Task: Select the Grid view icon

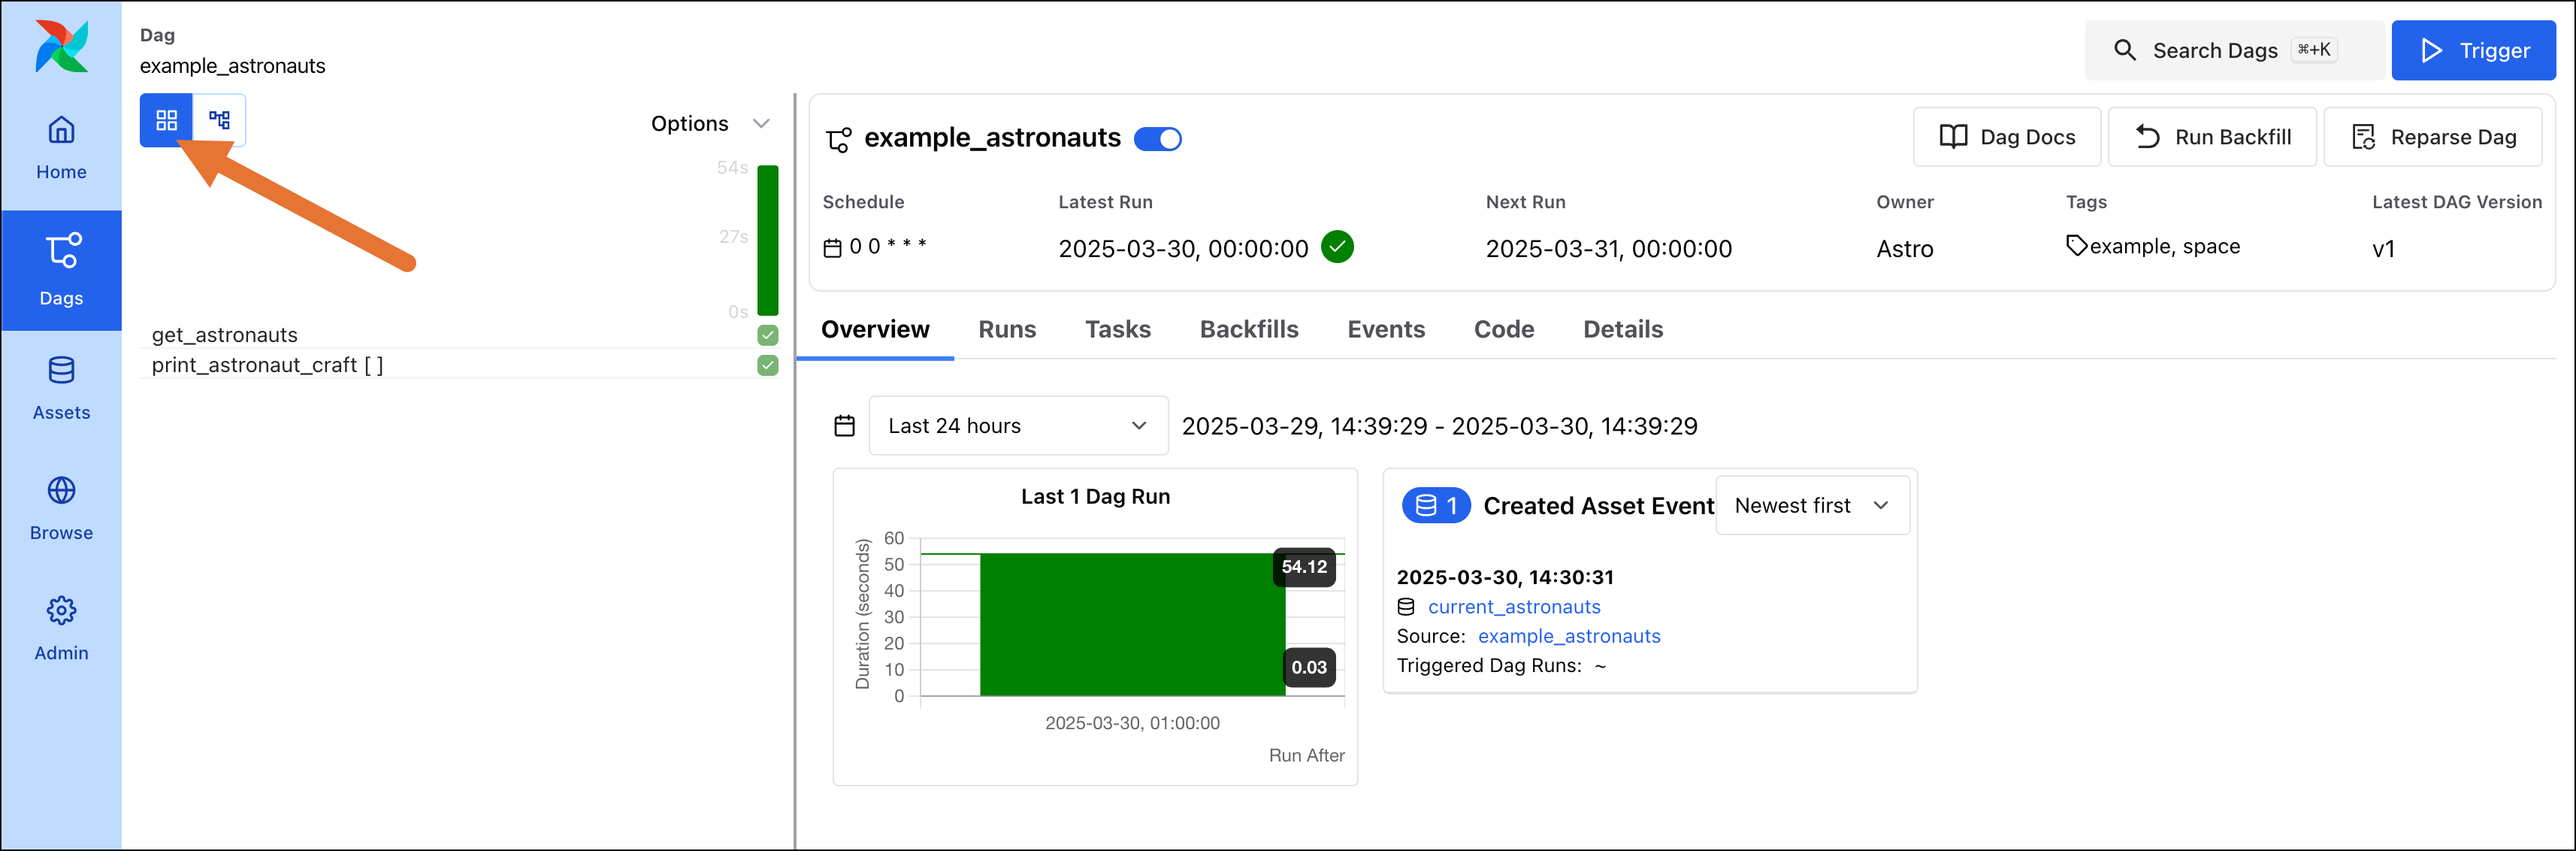Action: pos(166,120)
